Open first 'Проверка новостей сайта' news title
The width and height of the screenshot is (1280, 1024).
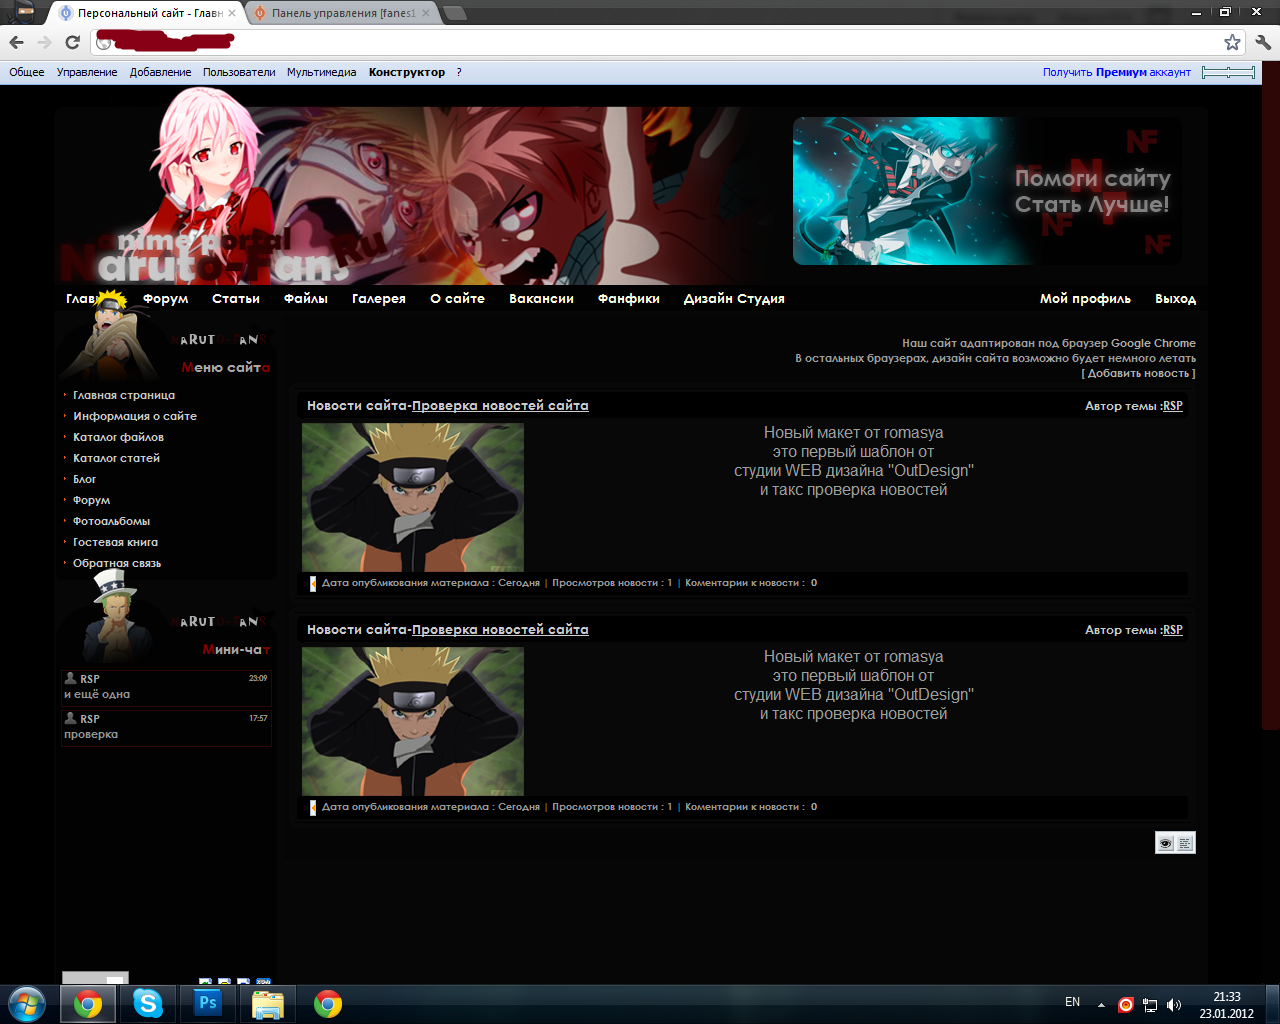500,405
